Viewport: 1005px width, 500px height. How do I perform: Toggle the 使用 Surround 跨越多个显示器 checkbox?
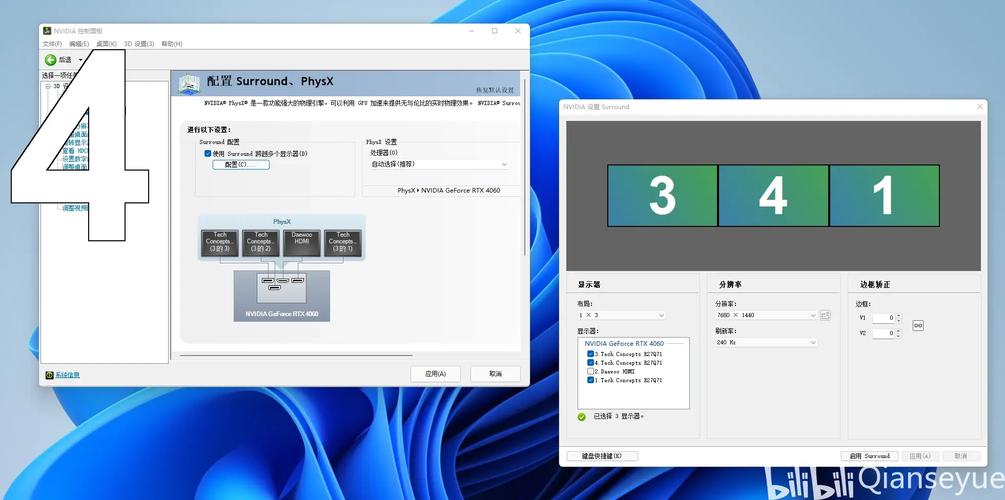[x=208, y=154]
